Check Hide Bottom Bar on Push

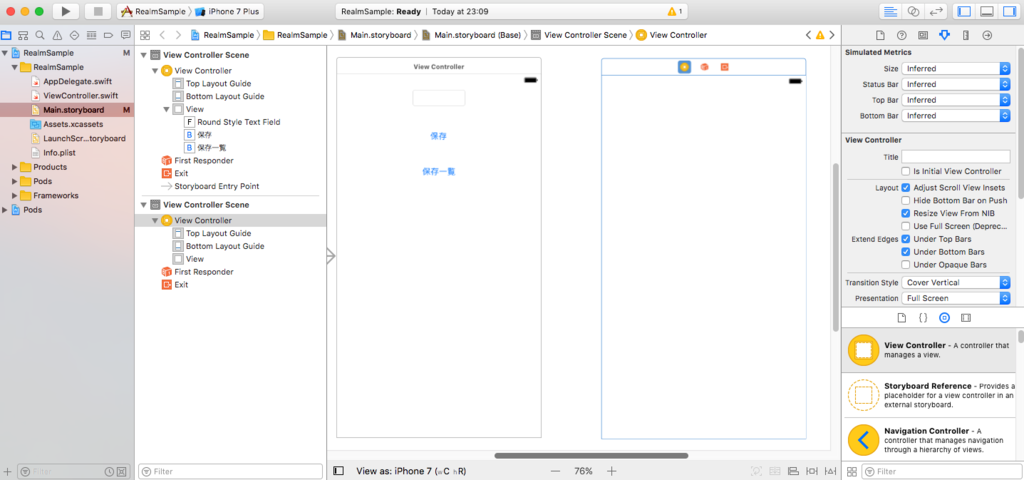[x=906, y=200]
